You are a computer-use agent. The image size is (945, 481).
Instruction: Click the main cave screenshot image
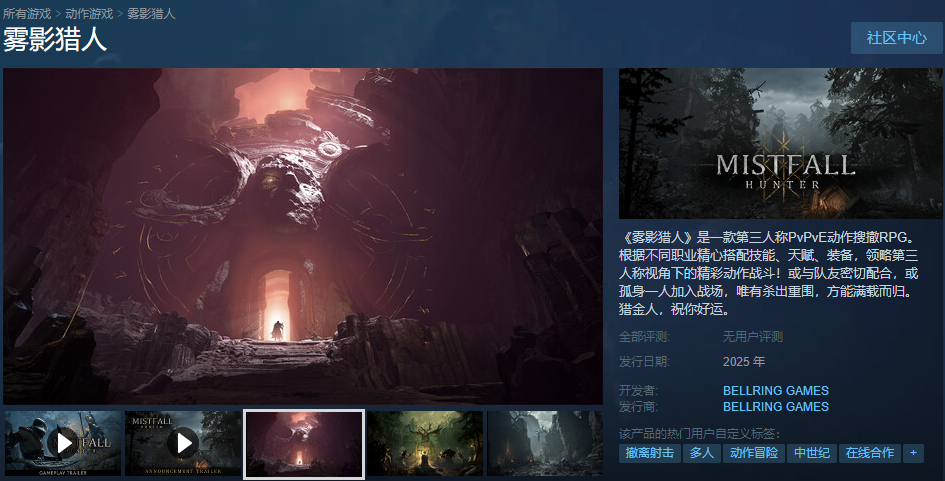click(303, 236)
